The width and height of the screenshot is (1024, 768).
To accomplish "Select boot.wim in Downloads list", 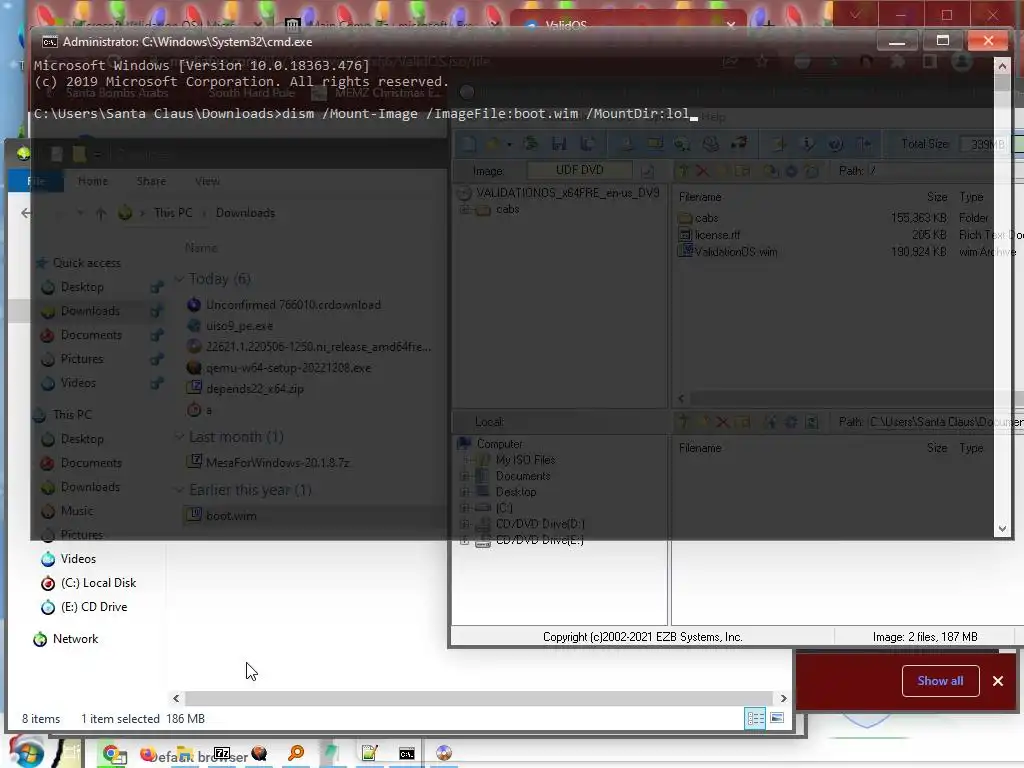I will click(231, 515).
